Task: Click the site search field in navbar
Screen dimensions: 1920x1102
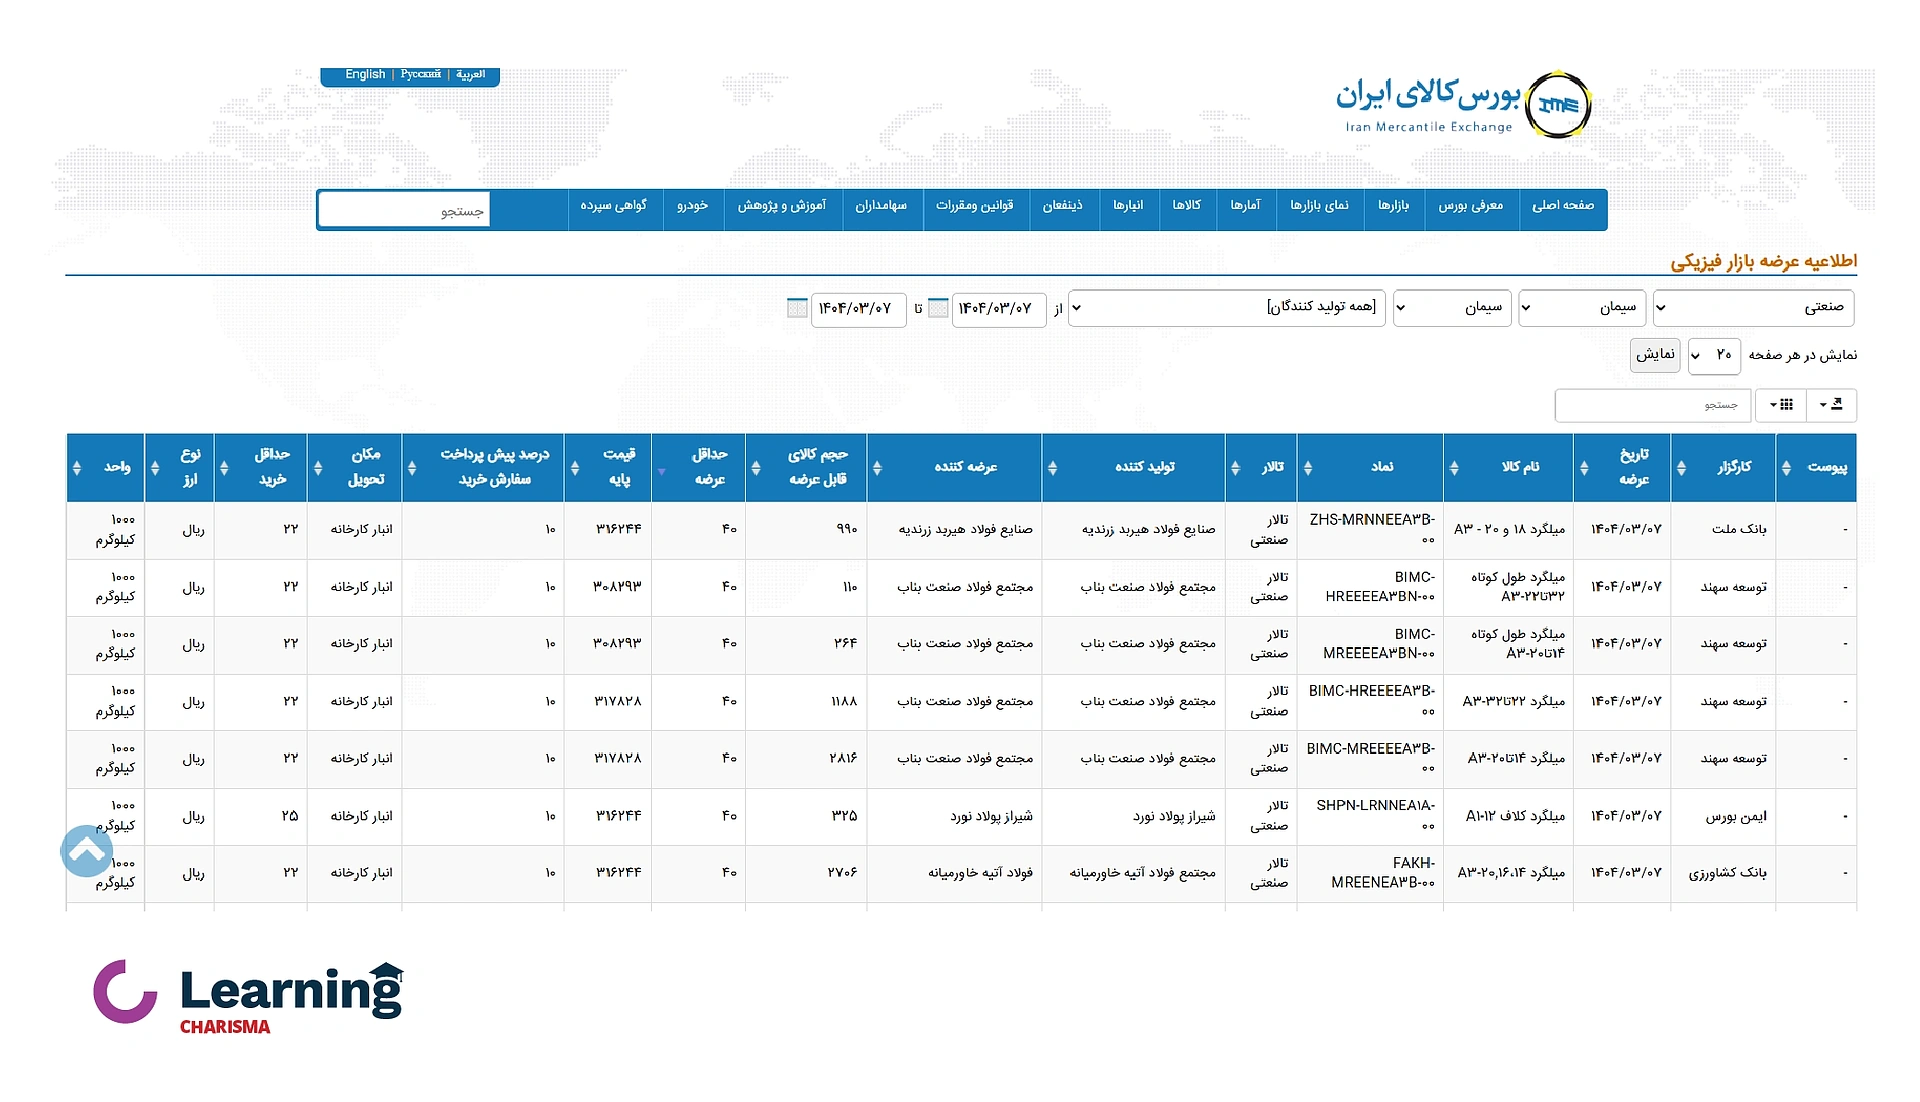Action: [x=404, y=211]
